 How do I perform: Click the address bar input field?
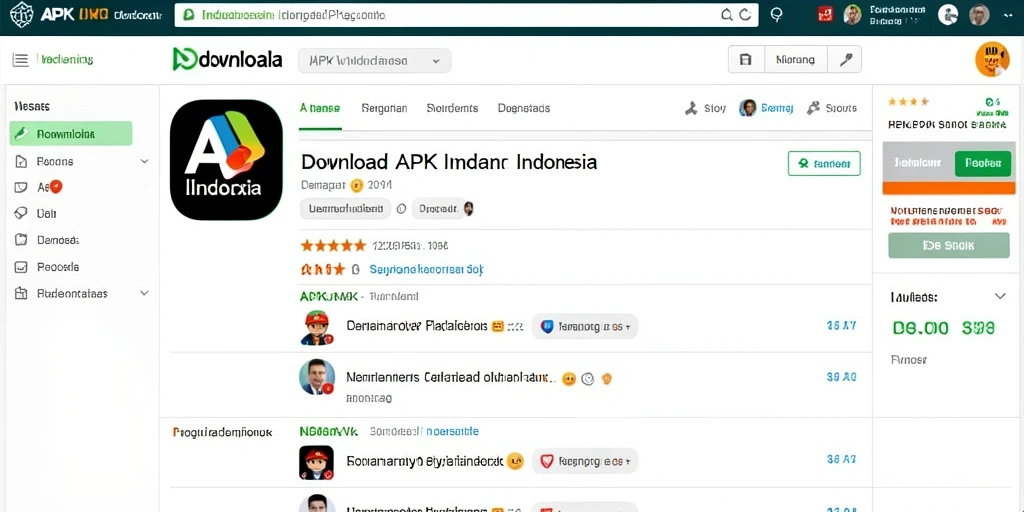click(x=466, y=15)
